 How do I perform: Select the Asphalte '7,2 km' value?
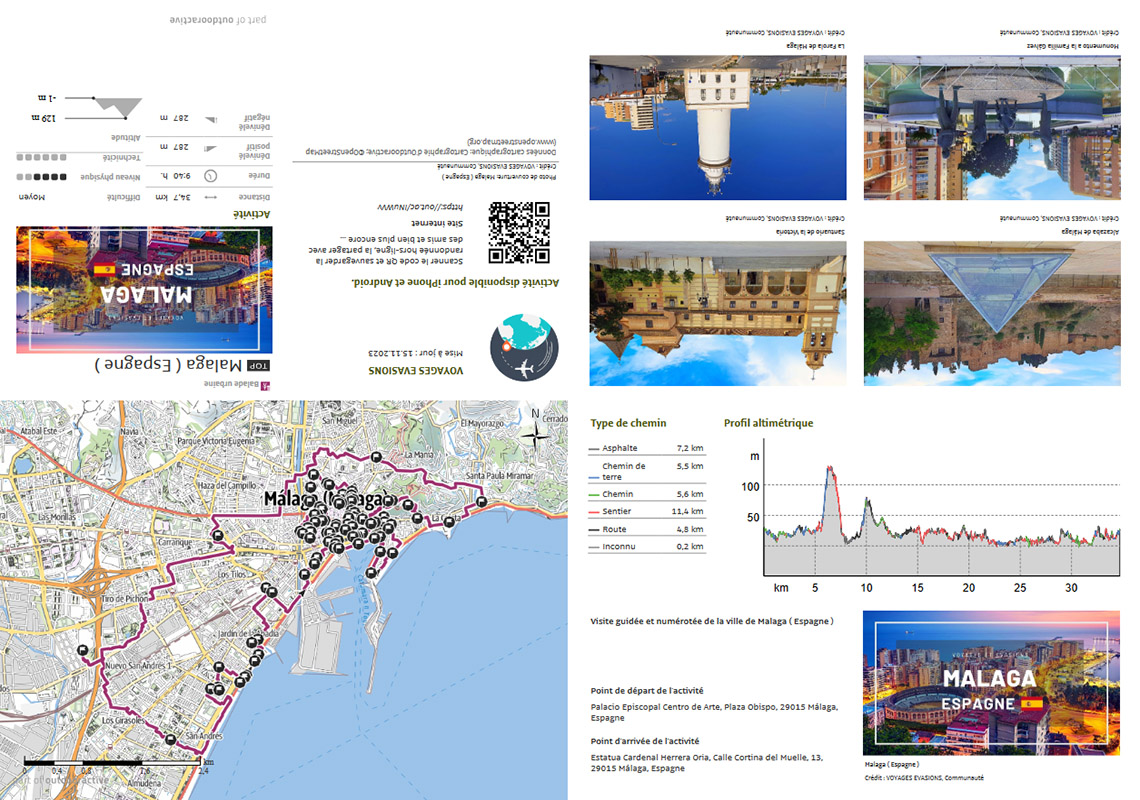point(690,449)
